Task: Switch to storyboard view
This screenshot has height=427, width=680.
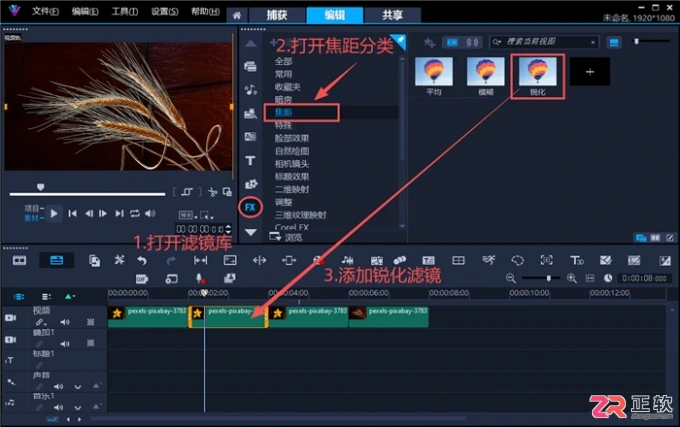Action: click(x=20, y=261)
